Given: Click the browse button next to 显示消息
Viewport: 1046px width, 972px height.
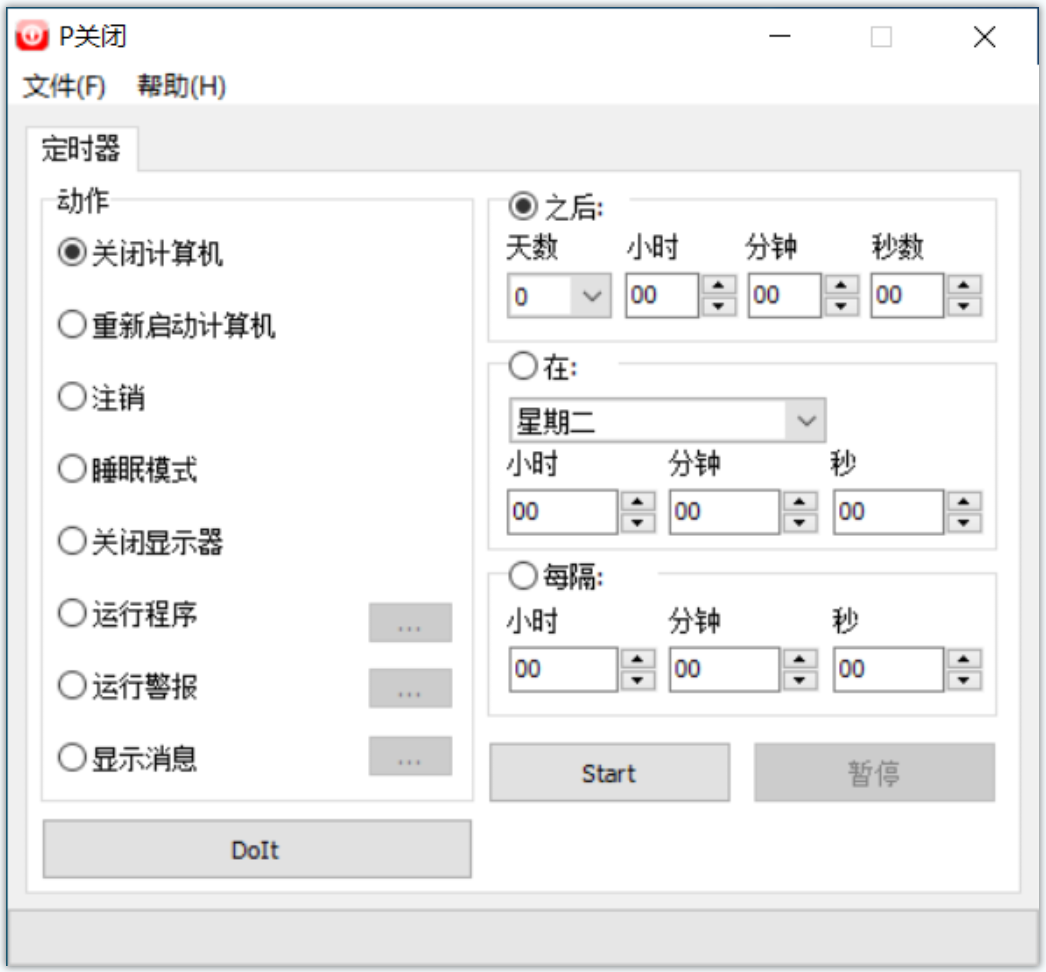Looking at the screenshot, I should tap(410, 756).
